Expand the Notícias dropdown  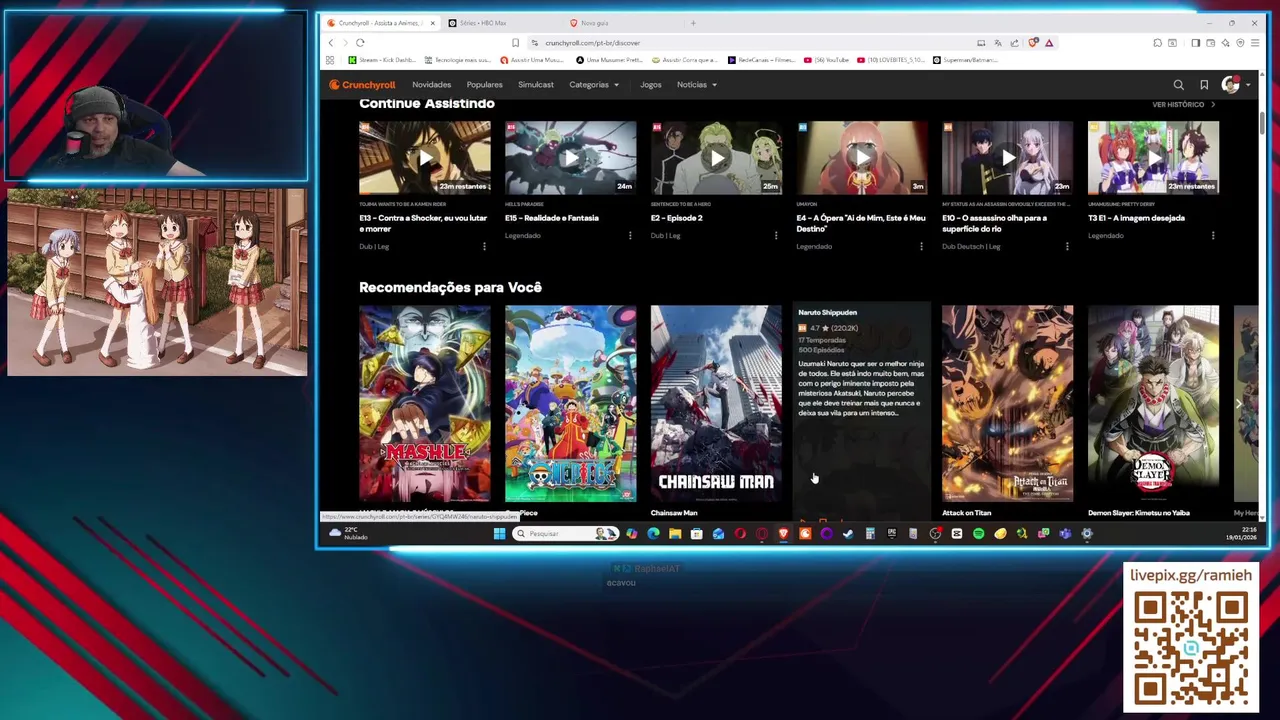click(697, 85)
